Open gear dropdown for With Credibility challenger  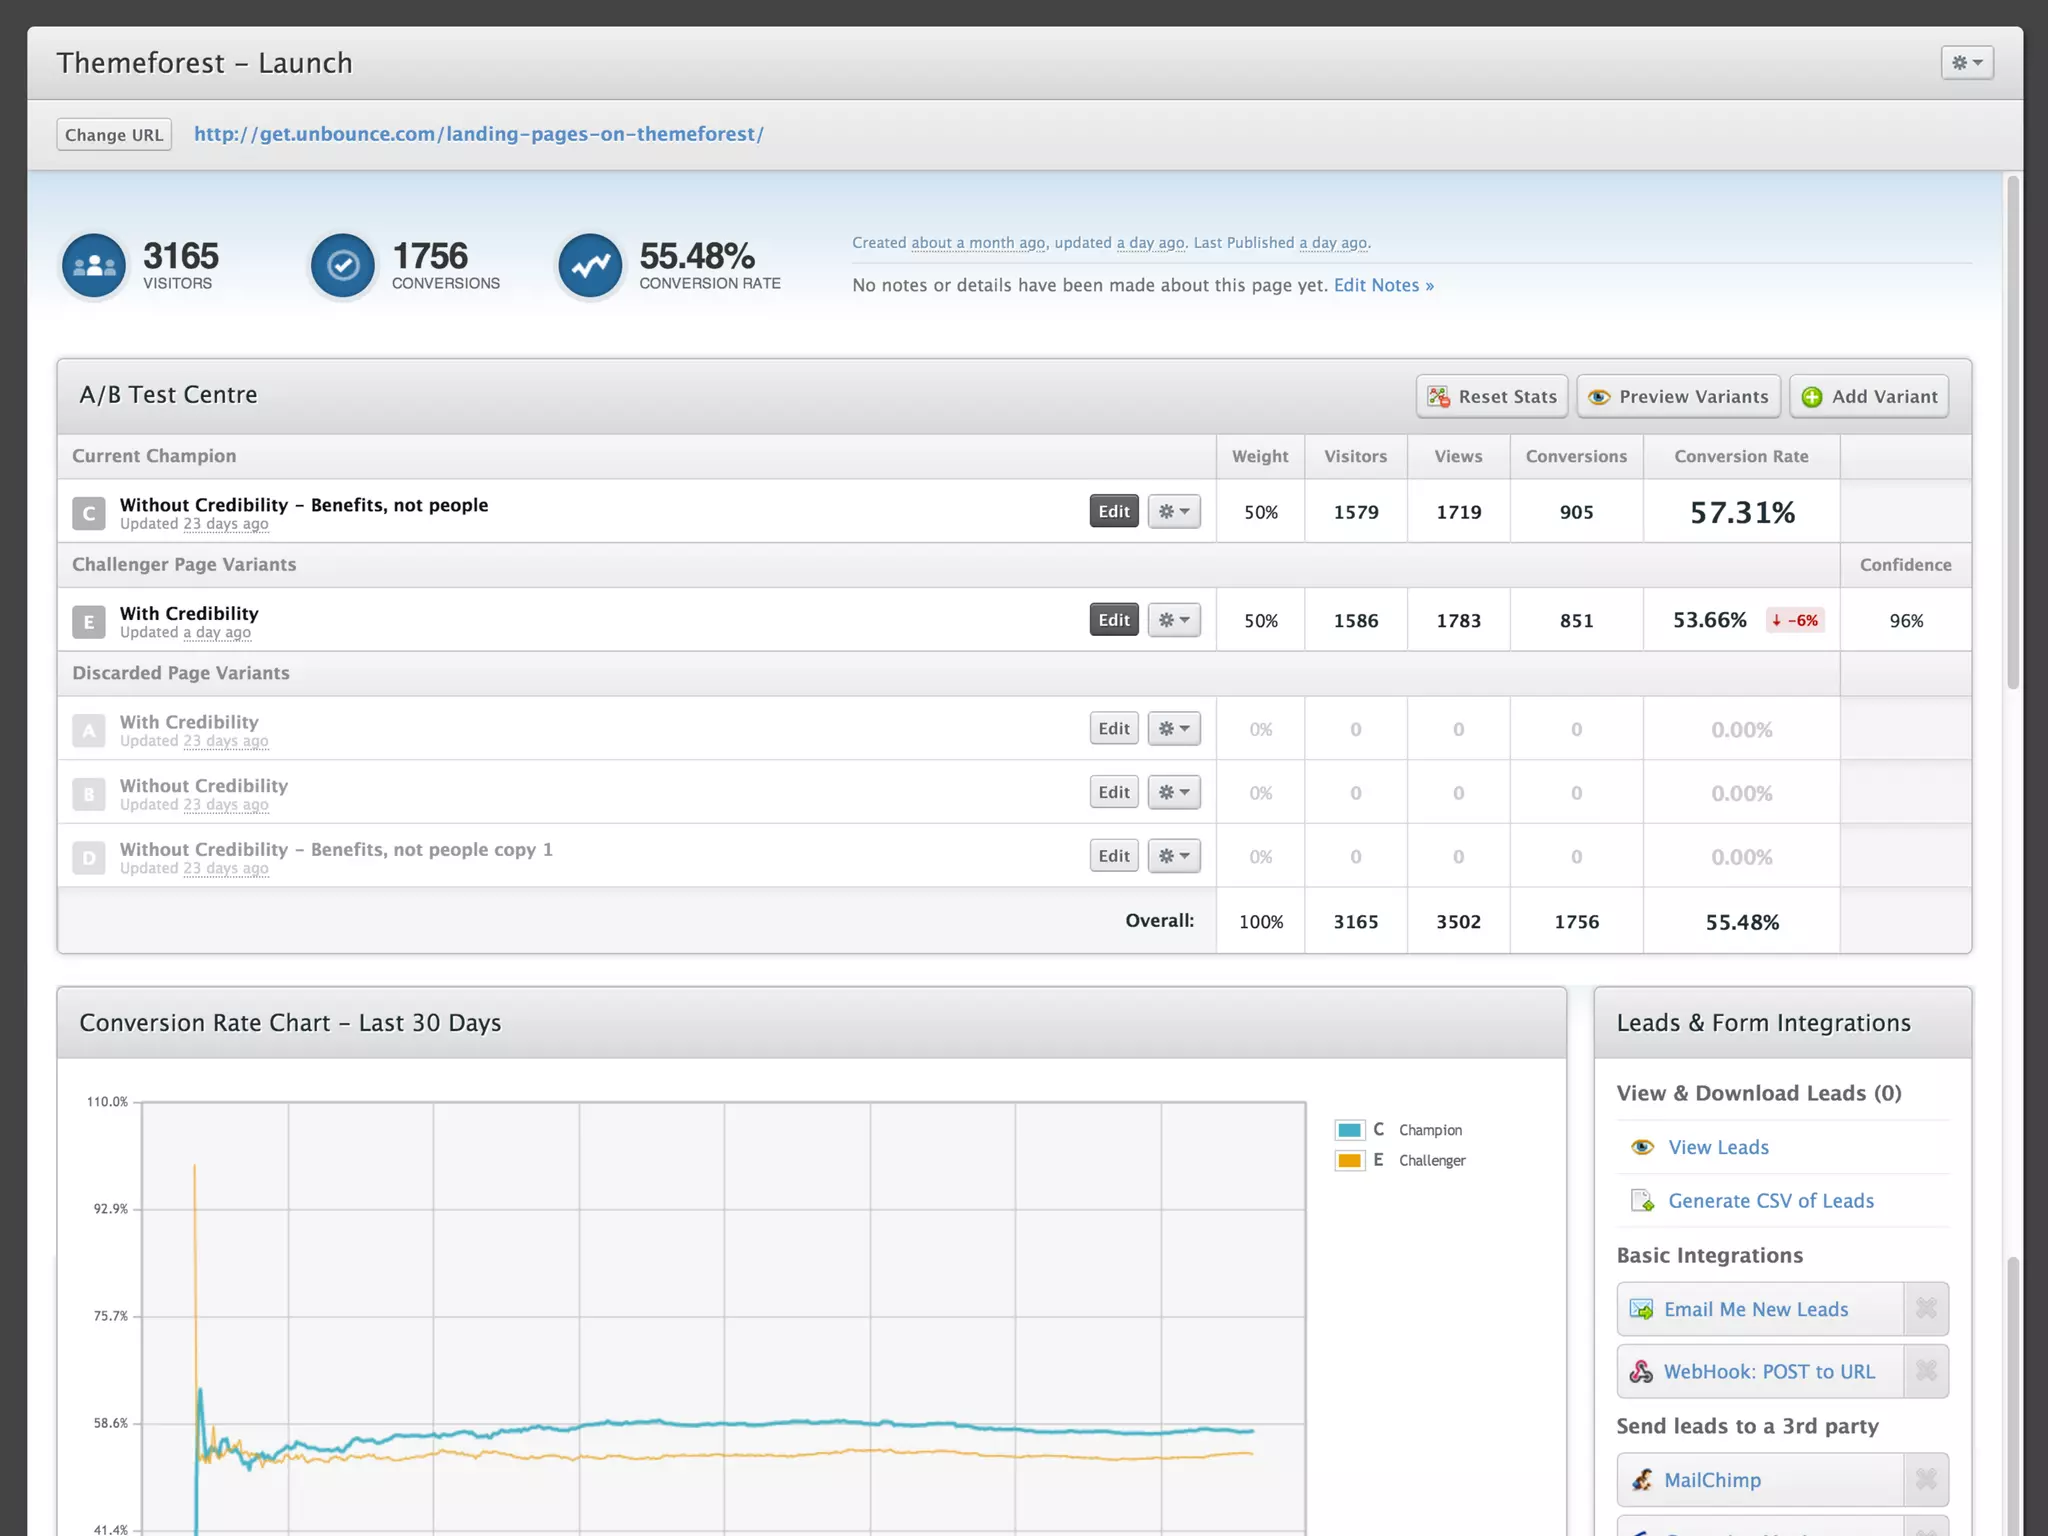click(1174, 620)
